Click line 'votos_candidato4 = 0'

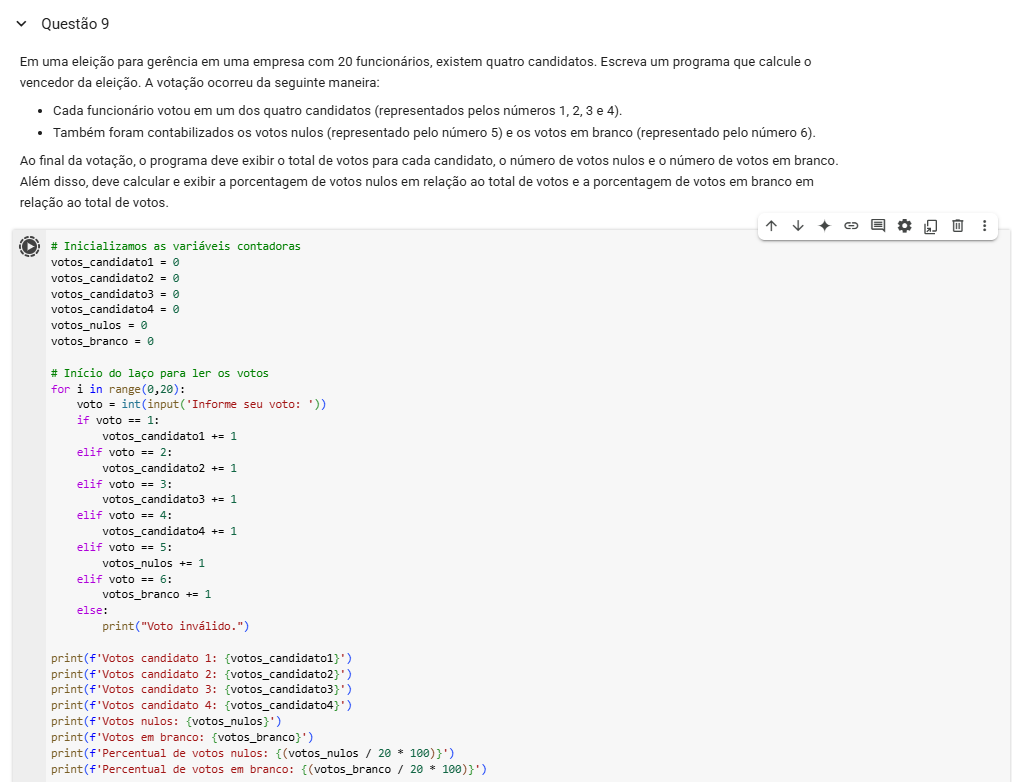pos(115,310)
